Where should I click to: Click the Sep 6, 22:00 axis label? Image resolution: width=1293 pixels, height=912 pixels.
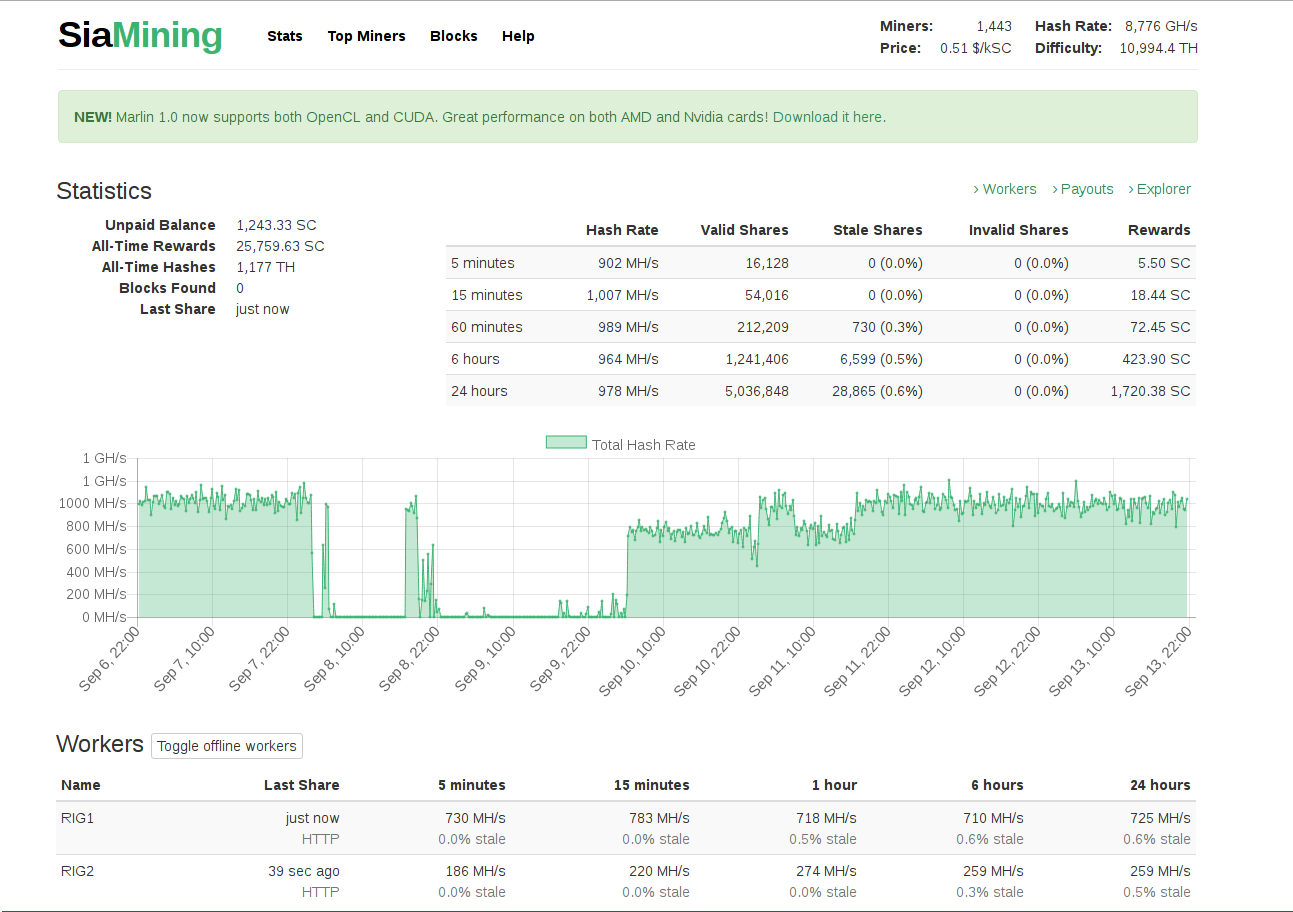click(x=108, y=658)
